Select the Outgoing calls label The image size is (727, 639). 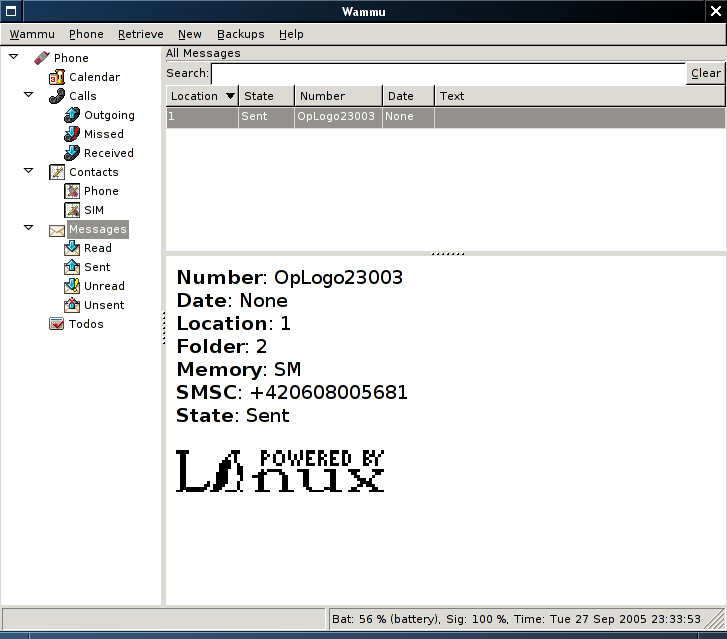pos(109,115)
